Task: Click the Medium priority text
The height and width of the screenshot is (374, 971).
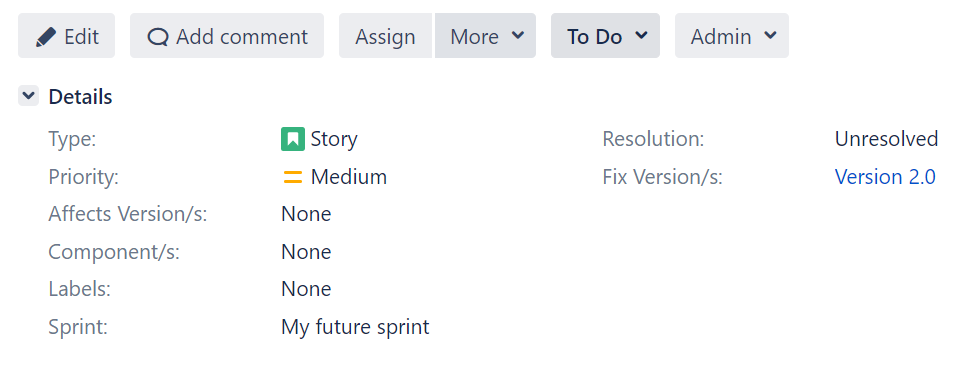Action: click(349, 177)
